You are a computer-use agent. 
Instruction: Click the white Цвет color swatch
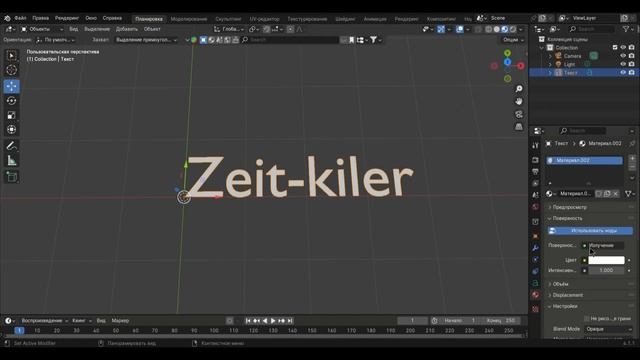point(607,260)
